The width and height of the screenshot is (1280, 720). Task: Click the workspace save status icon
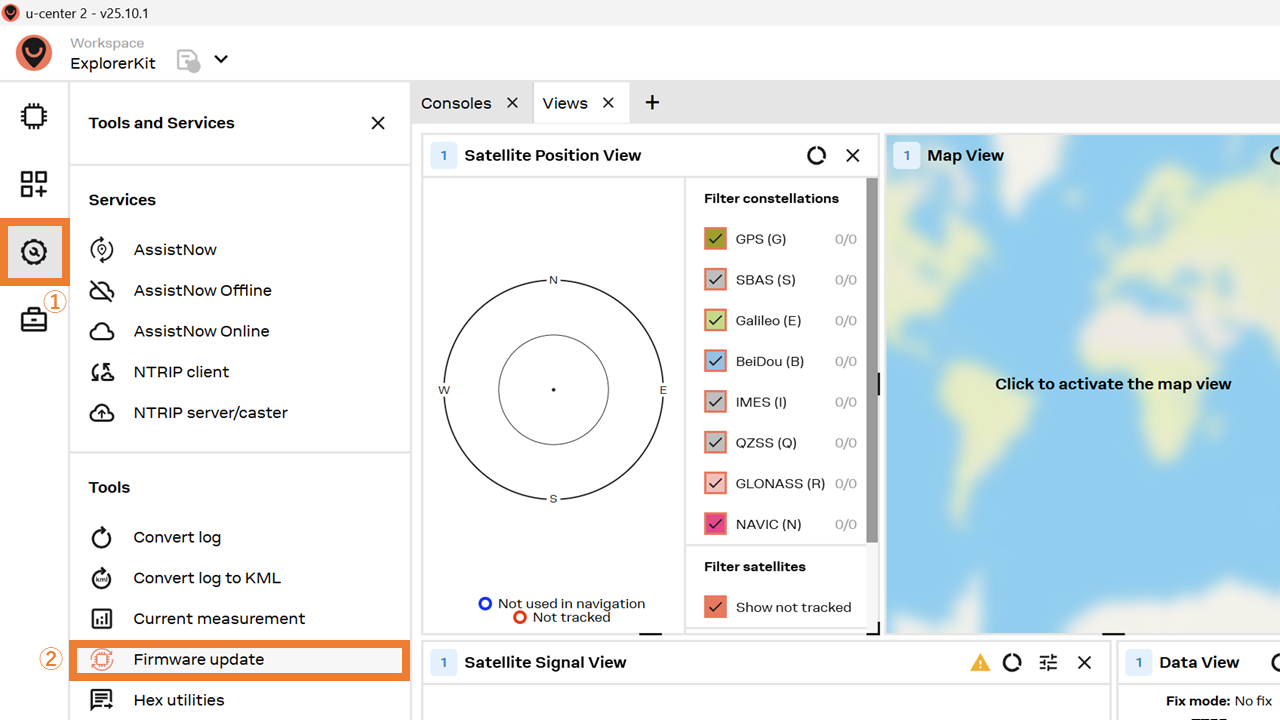(188, 60)
